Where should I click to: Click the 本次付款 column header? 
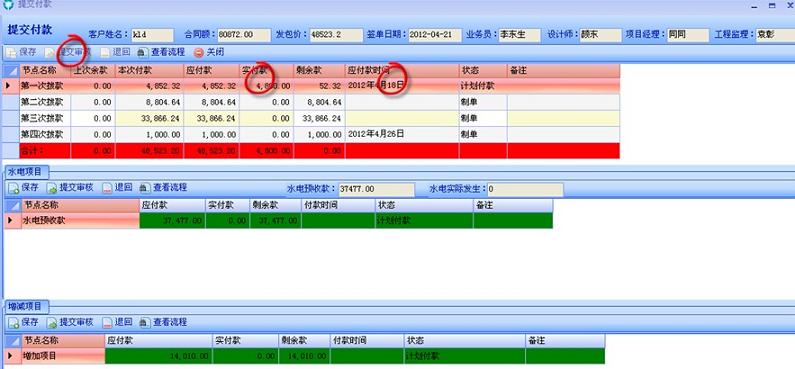(x=149, y=70)
